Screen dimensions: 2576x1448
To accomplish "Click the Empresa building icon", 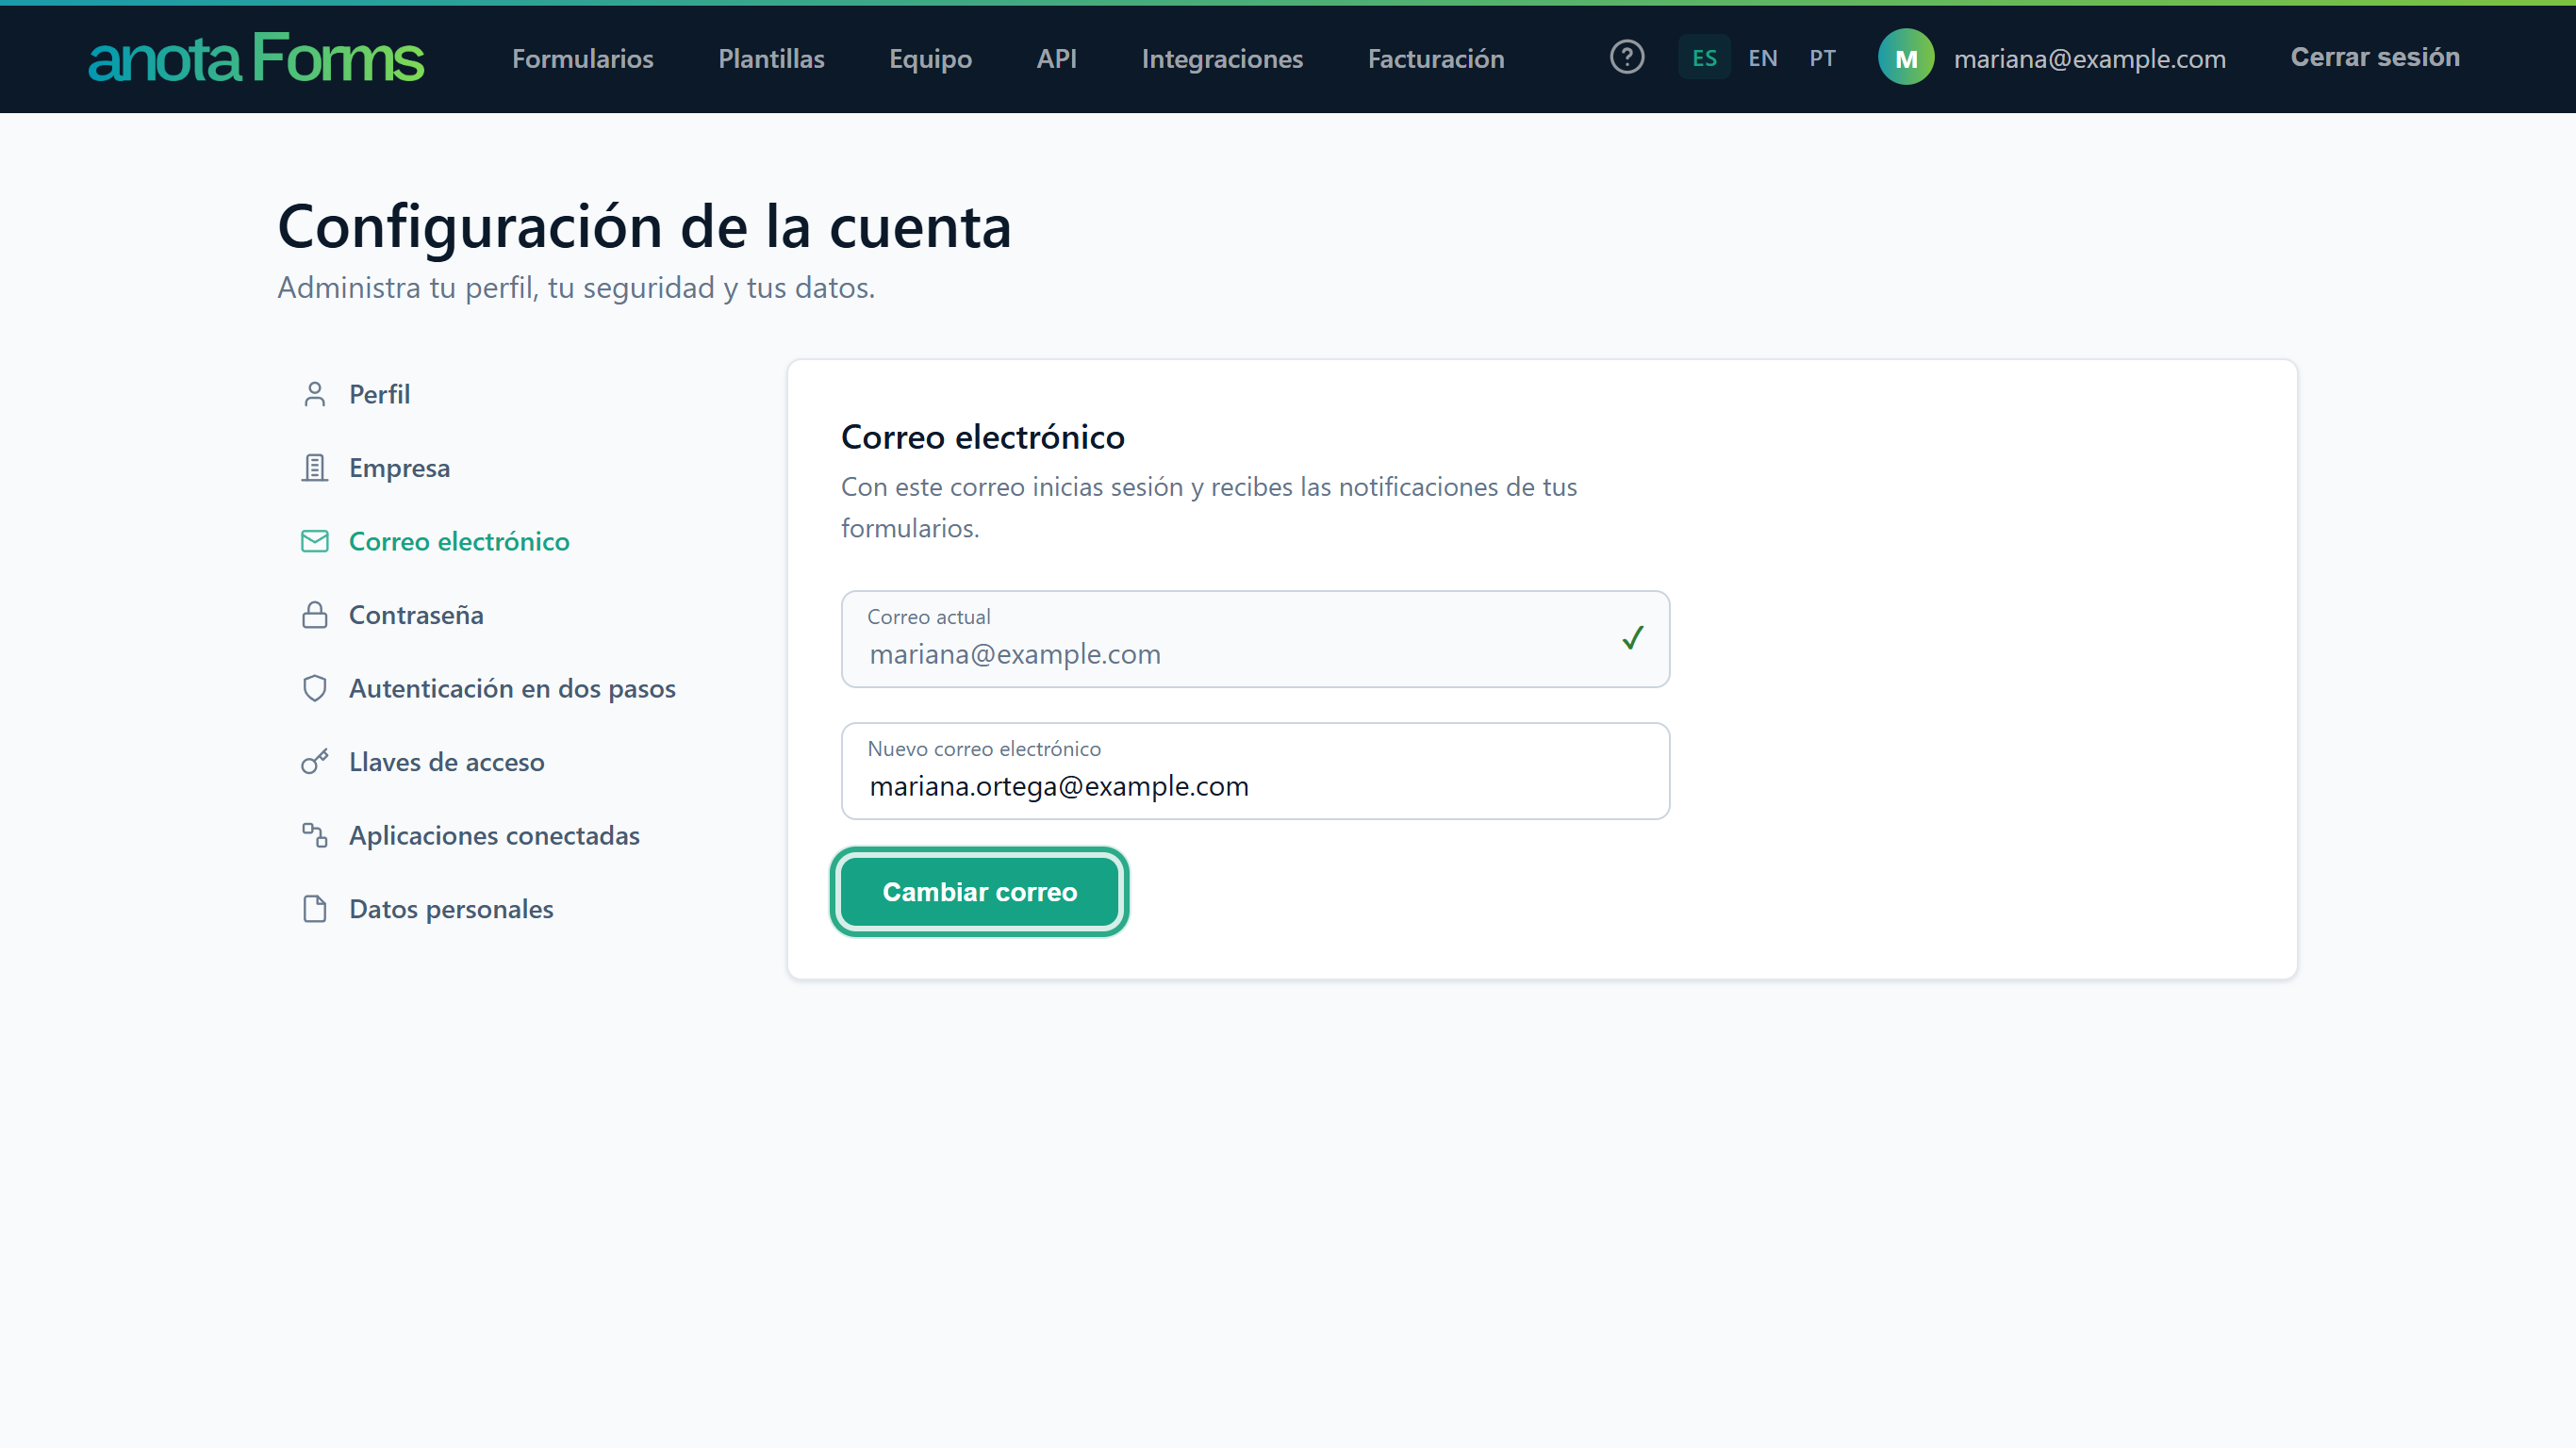I will (x=314, y=468).
